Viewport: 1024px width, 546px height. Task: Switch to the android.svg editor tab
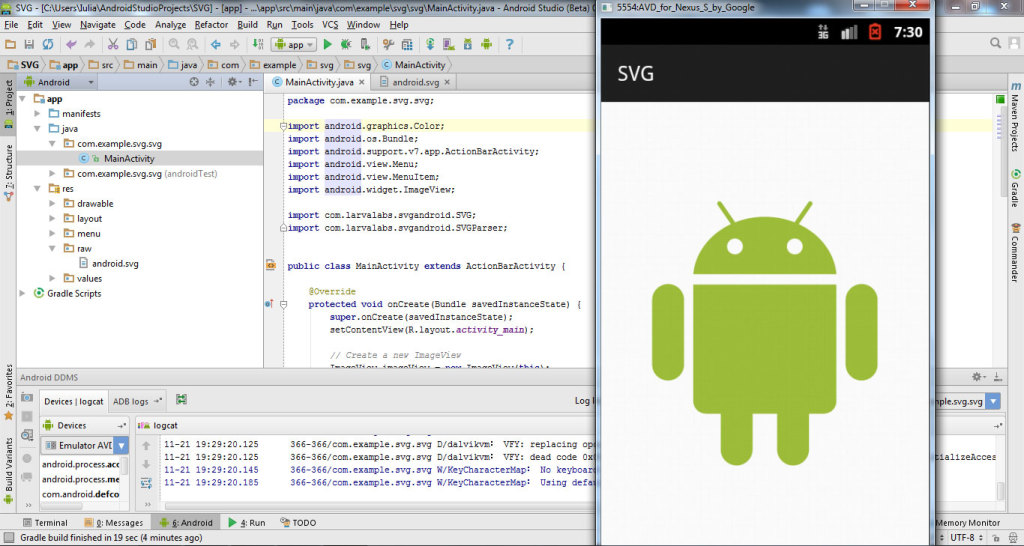point(414,82)
